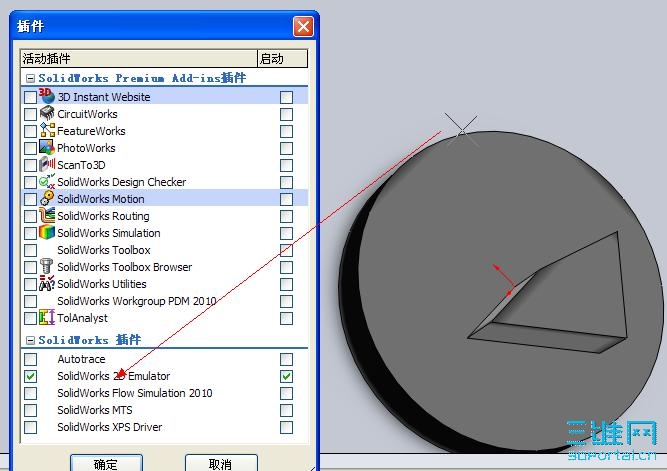Click the TolAnalyst icon
This screenshot has width=667, height=471.
tap(47, 318)
